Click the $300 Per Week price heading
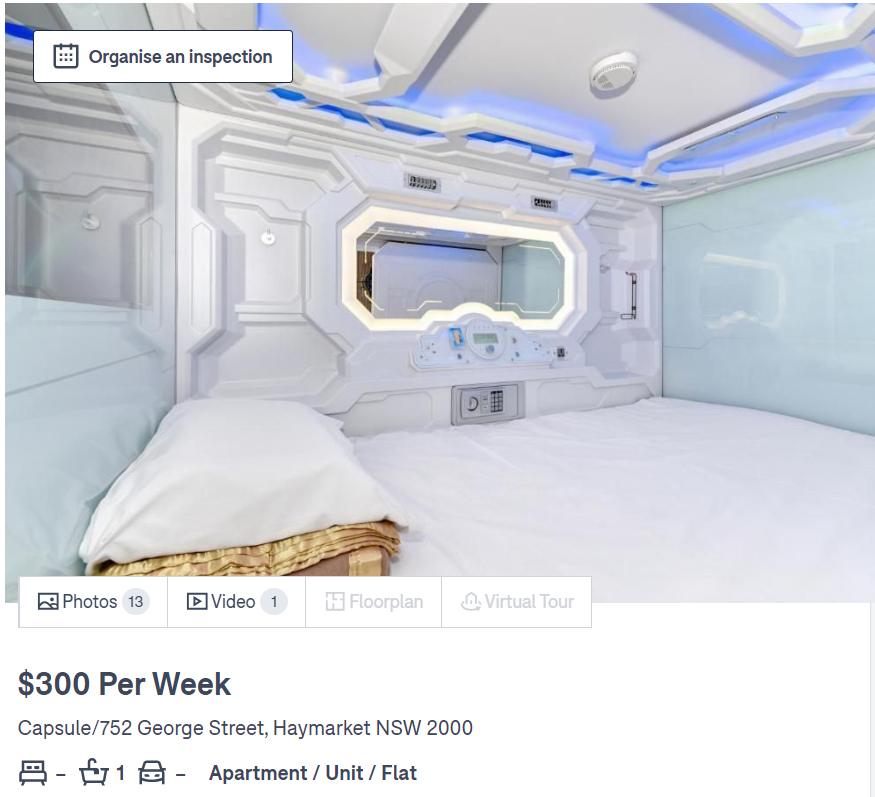Viewport: 875px width, 797px height. [x=124, y=684]
